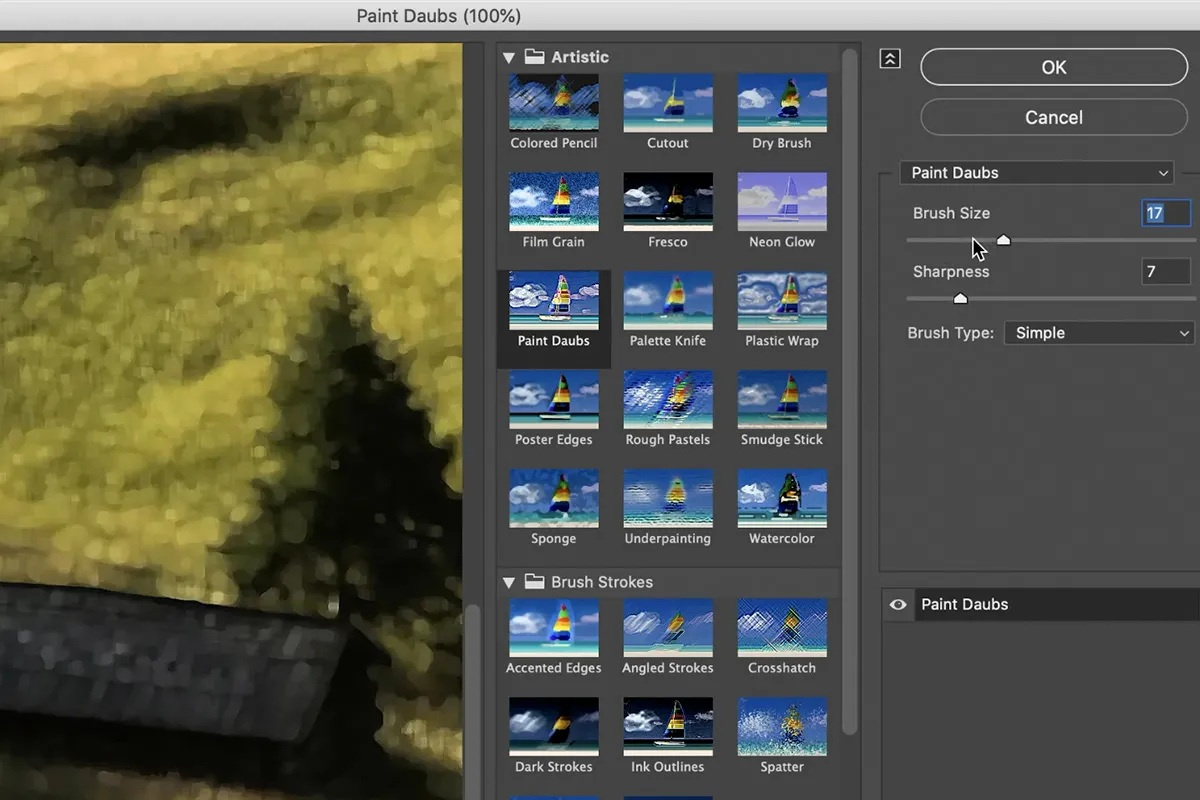Select the Paint Daubs effect layer row
Screen dimensions: 1200x800
click(x=1040, y=605)
